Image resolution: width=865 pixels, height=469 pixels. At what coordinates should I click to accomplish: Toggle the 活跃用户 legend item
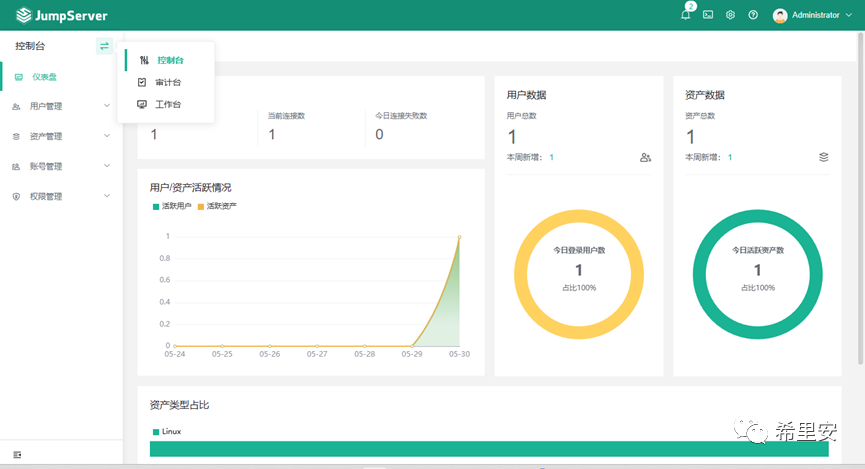(172, 206)
